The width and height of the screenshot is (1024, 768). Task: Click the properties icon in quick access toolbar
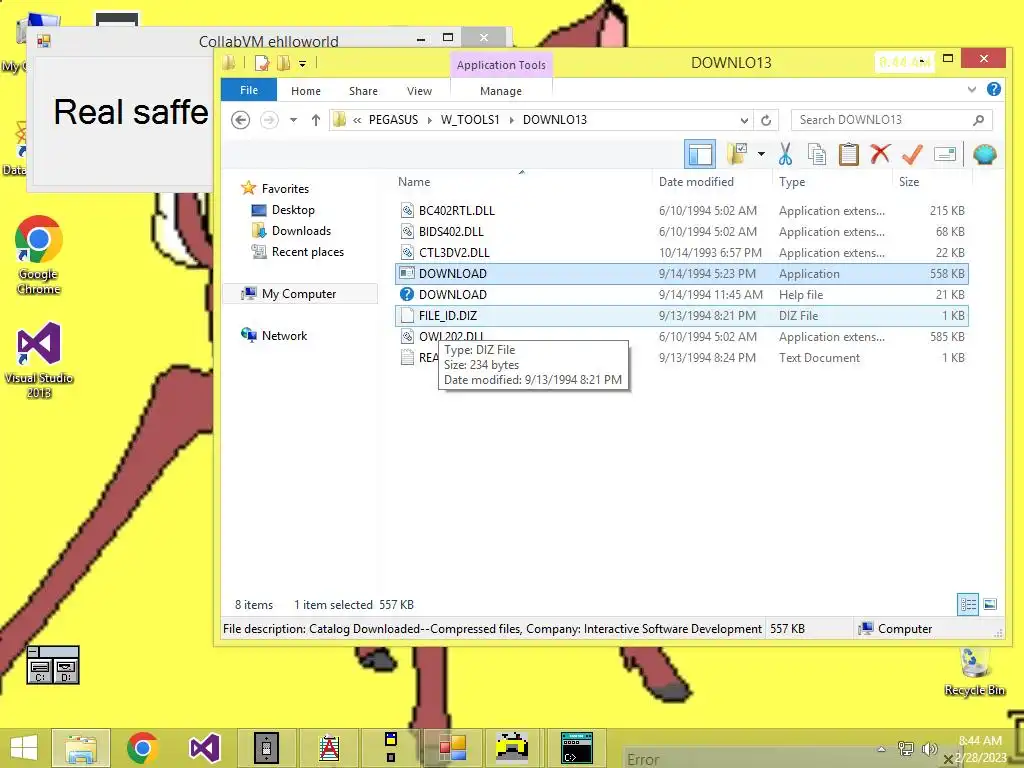(262, 63)
